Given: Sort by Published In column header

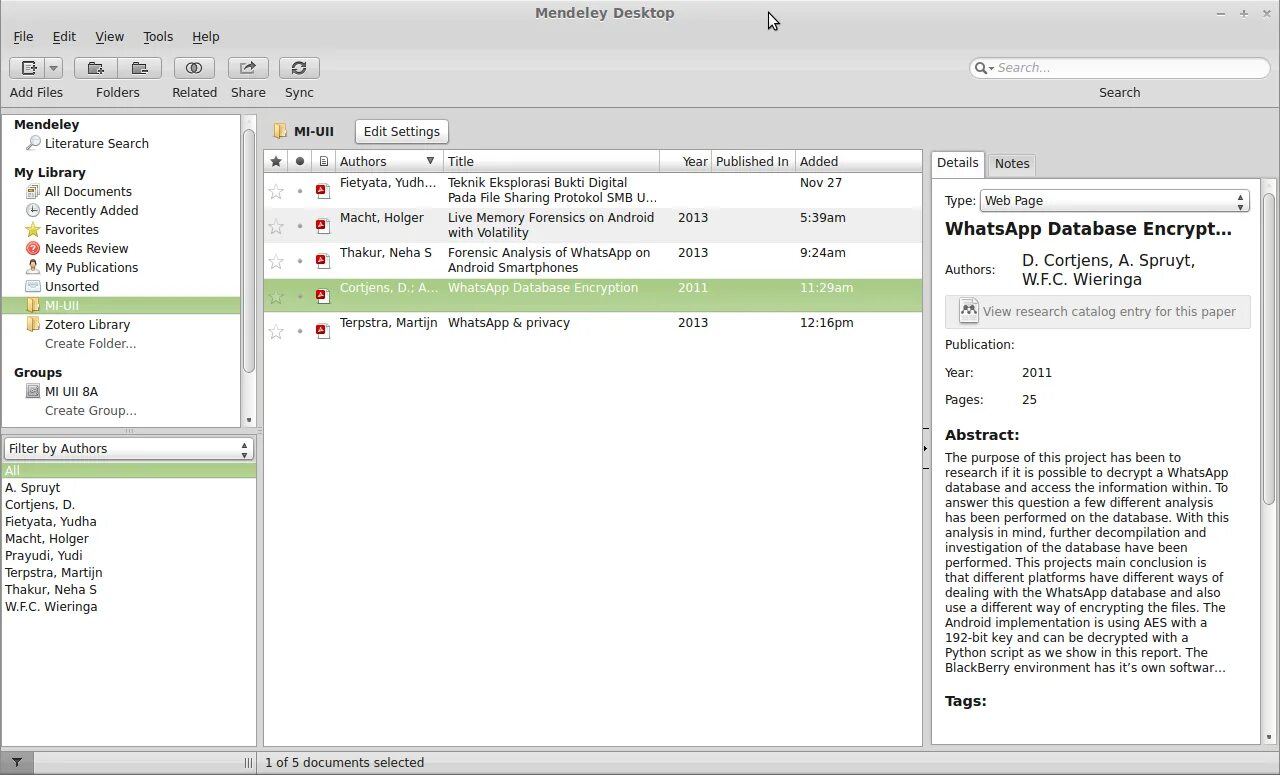Looking at the screenshot, I should pyautogui.click(x=753, y=161).
